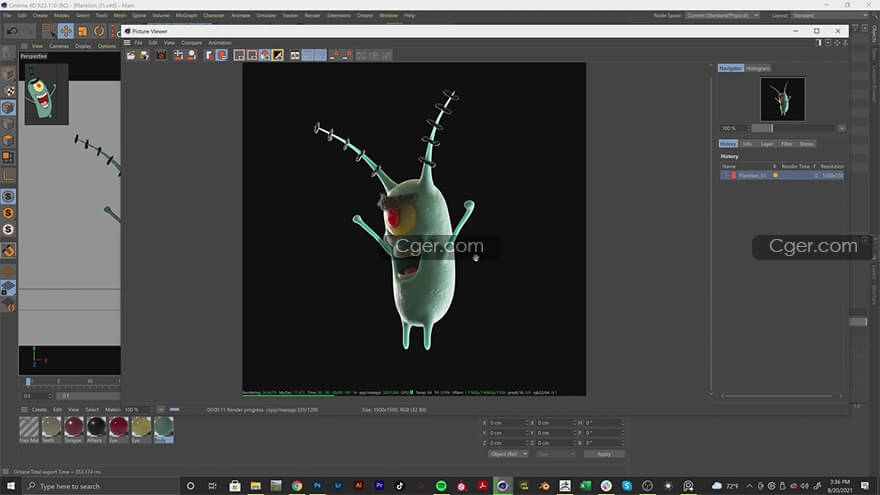Open Picture Viewer hamburger menu

[127, 43]
